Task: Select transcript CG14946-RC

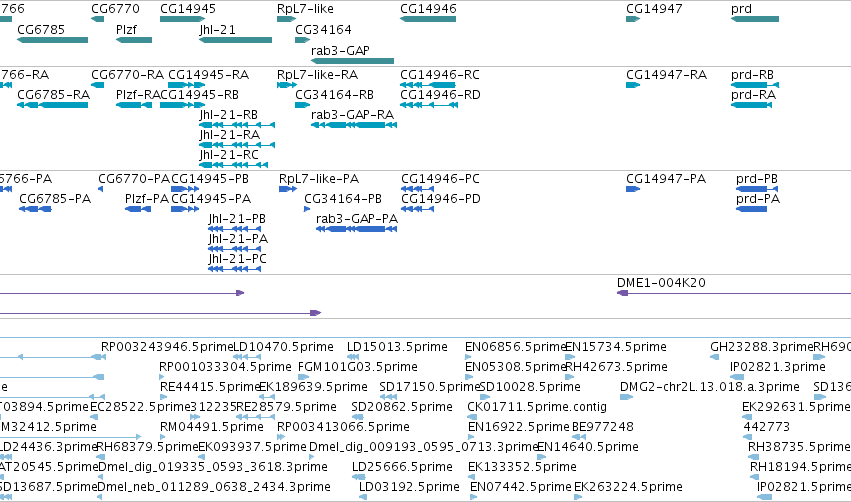Action: (440, 75)
